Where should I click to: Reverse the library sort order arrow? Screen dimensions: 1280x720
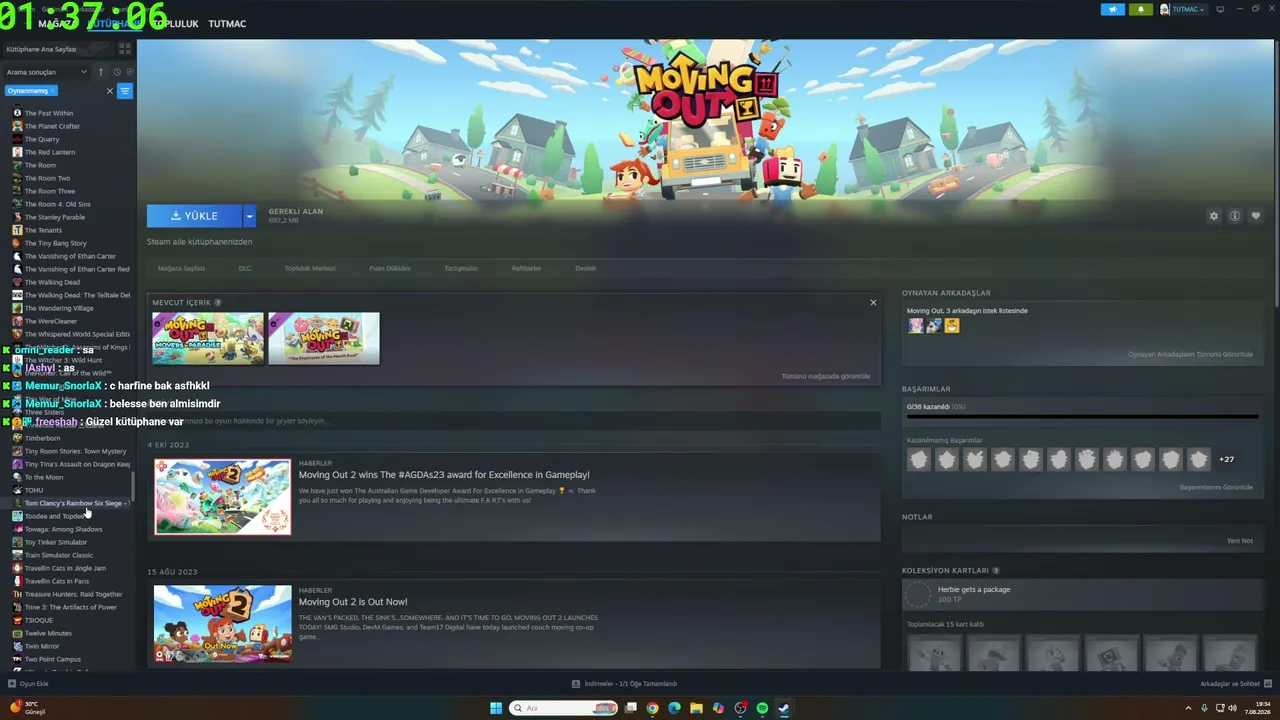click(99, 72)
